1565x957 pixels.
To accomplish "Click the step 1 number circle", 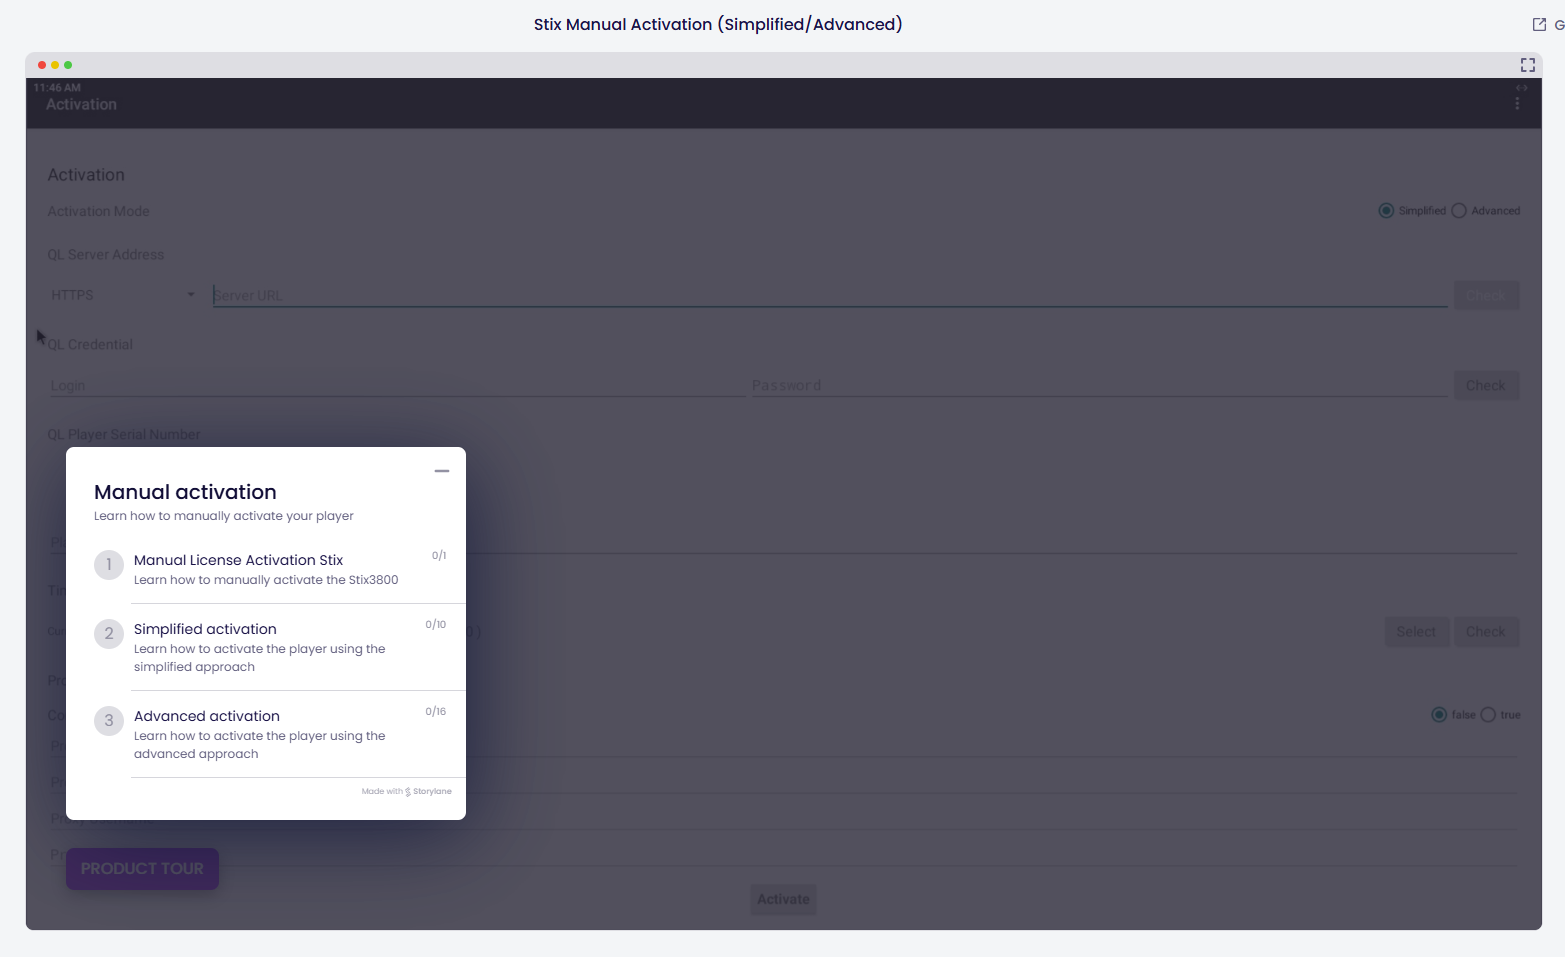I will pos(109,565).
